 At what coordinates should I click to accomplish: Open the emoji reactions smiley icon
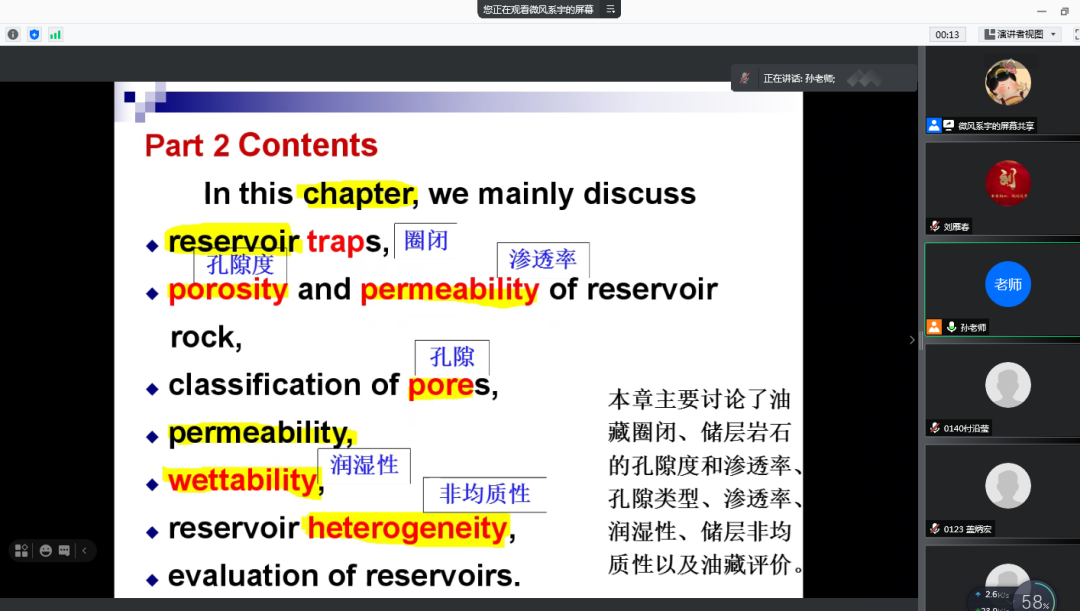44,550
